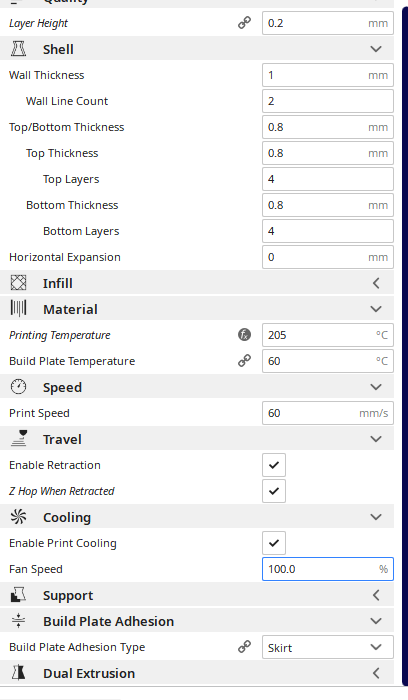Click the Shell category icon
The width and height of the screenshot is (408, 700).
tap(18, 49)
